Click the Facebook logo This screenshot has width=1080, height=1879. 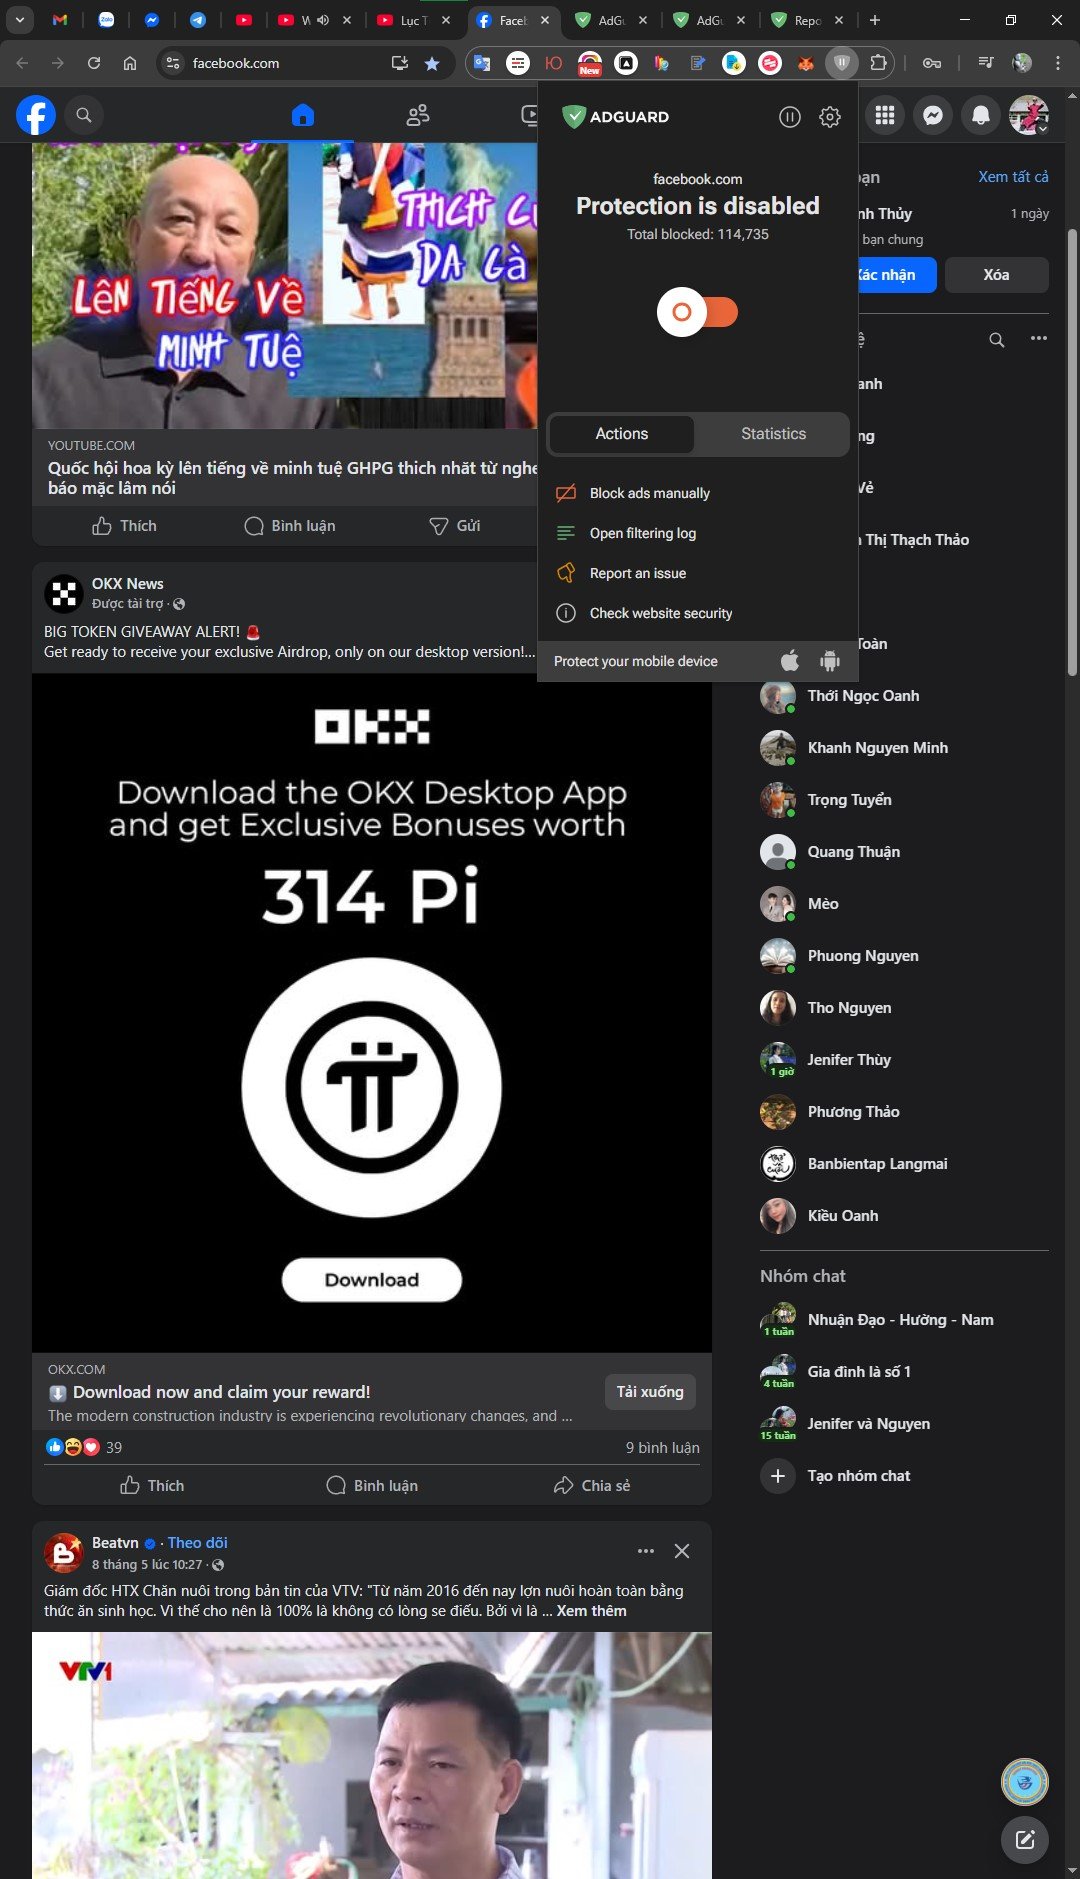[36, 116]
